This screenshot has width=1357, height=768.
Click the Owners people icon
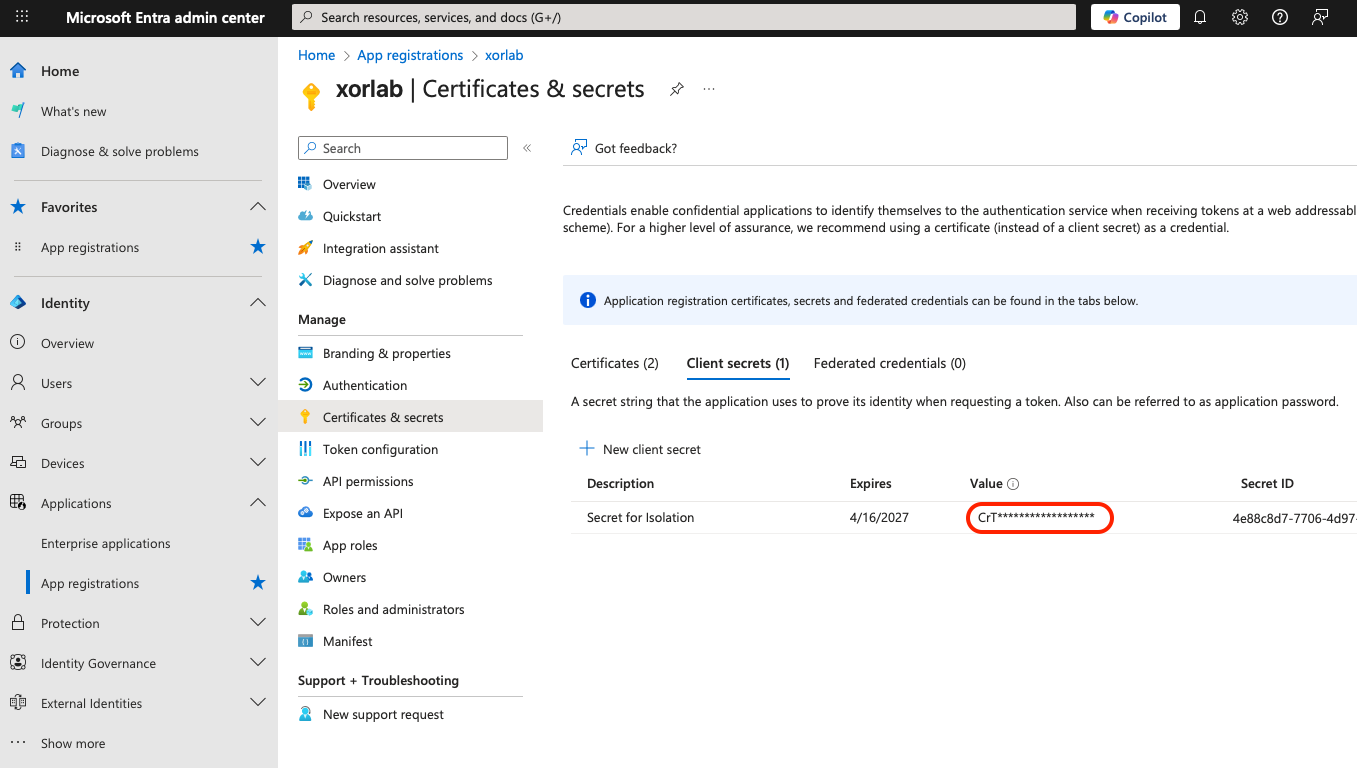[x=306, y=577]
